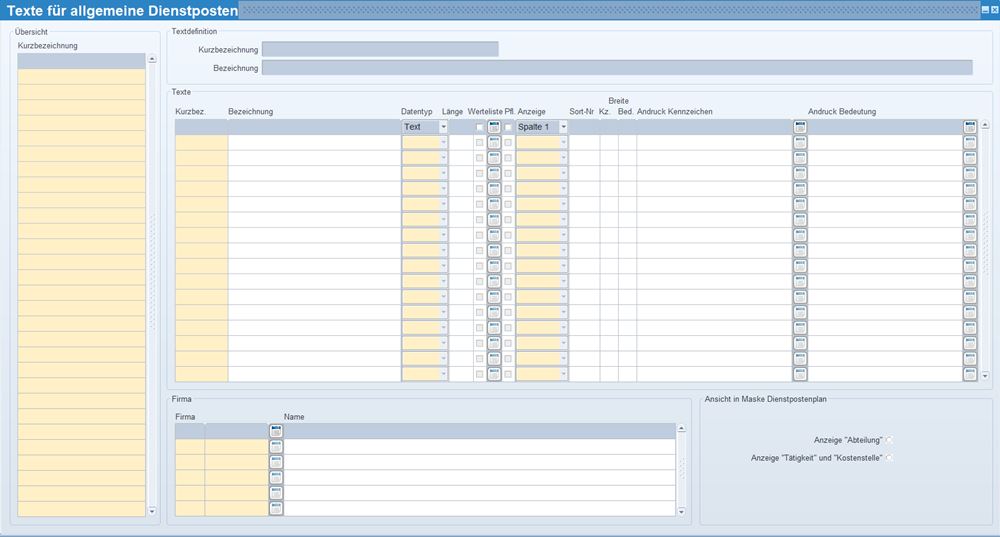Open Andruck Kennzeichen editor icon in highlighted row

800,127
